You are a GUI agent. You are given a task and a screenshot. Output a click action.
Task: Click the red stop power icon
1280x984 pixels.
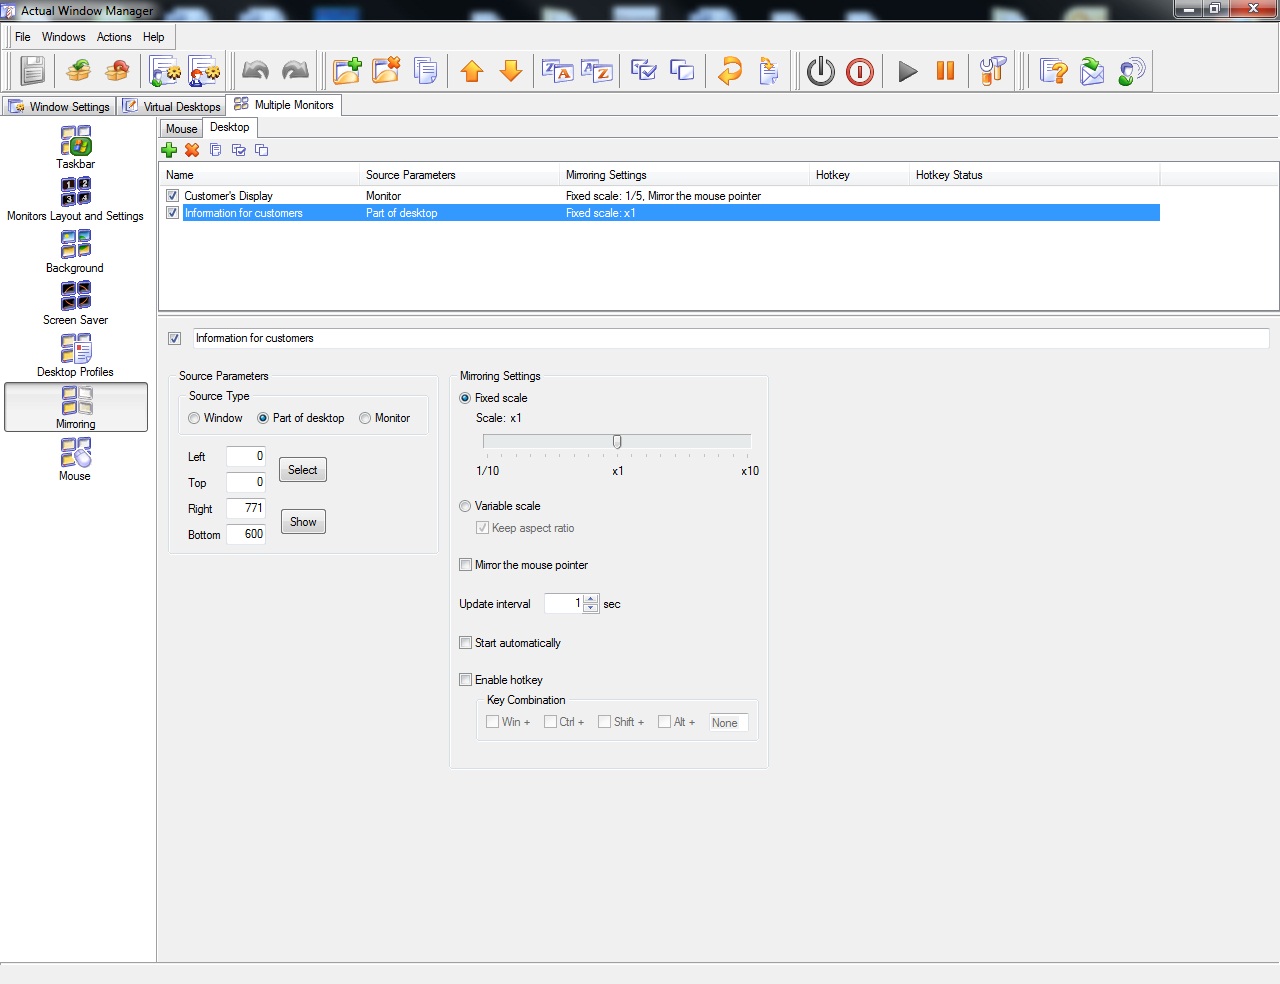pyautogui.click(x=860, y=71)
